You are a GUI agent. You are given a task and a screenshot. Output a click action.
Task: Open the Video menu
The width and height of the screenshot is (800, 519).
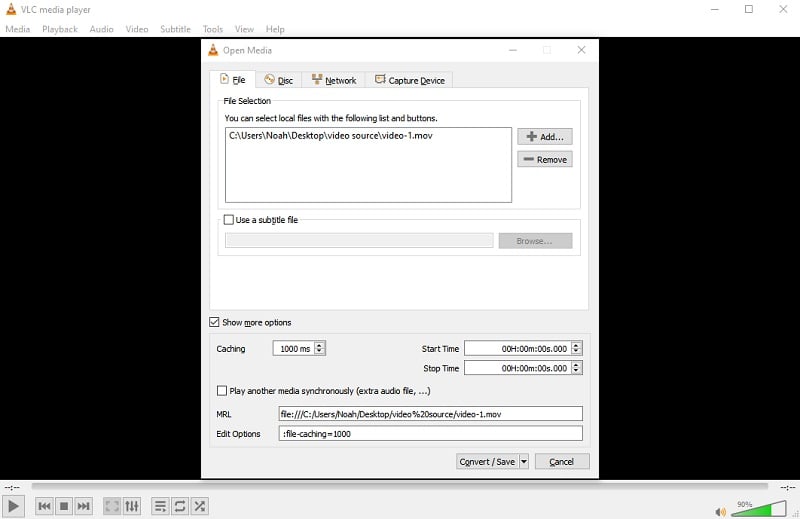tap(137, 29)
